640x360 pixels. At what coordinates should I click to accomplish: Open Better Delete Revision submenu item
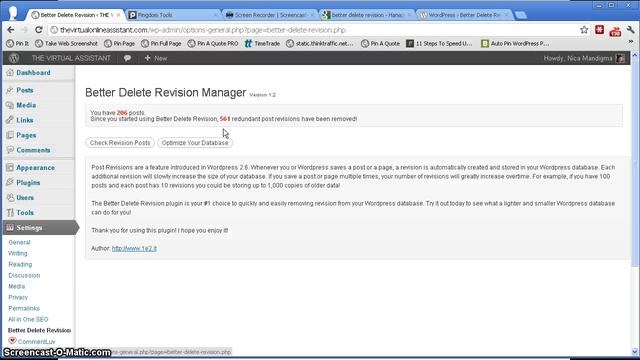[40, 330]
